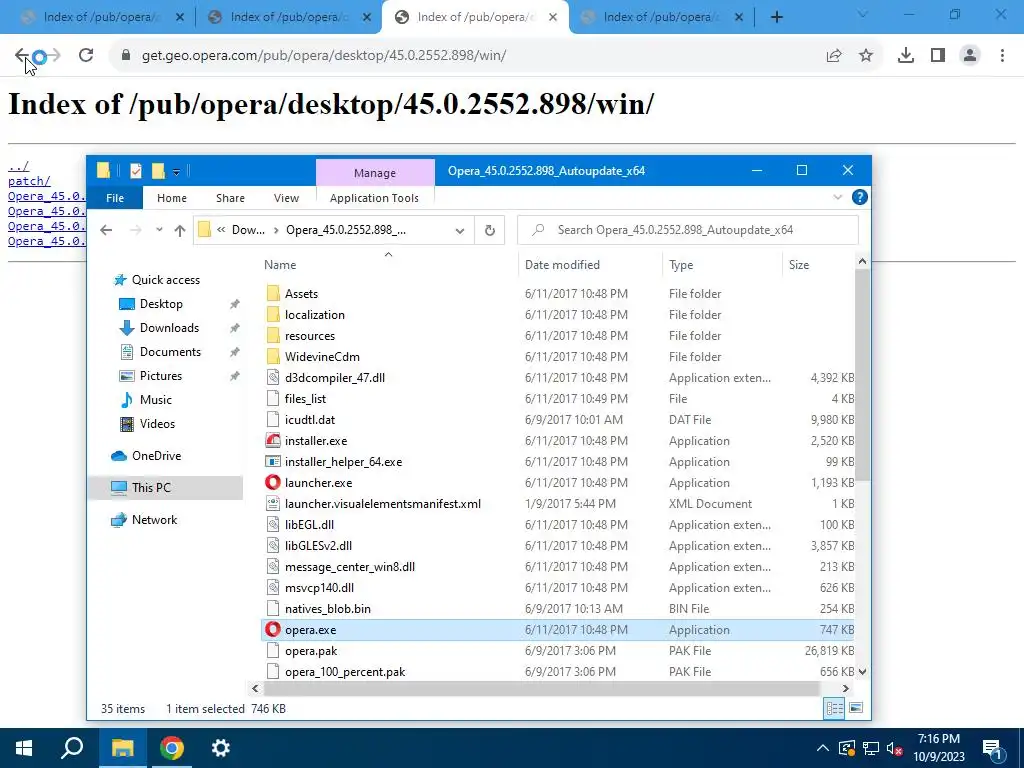
Task: Click the Properties quick access toolbar icon
Action: [136, 171]
